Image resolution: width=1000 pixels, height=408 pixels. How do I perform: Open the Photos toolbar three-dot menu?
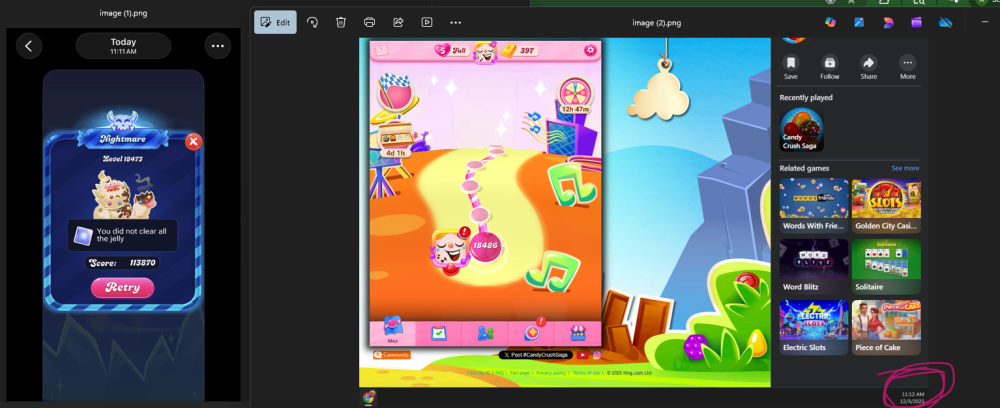click(455, 22)
